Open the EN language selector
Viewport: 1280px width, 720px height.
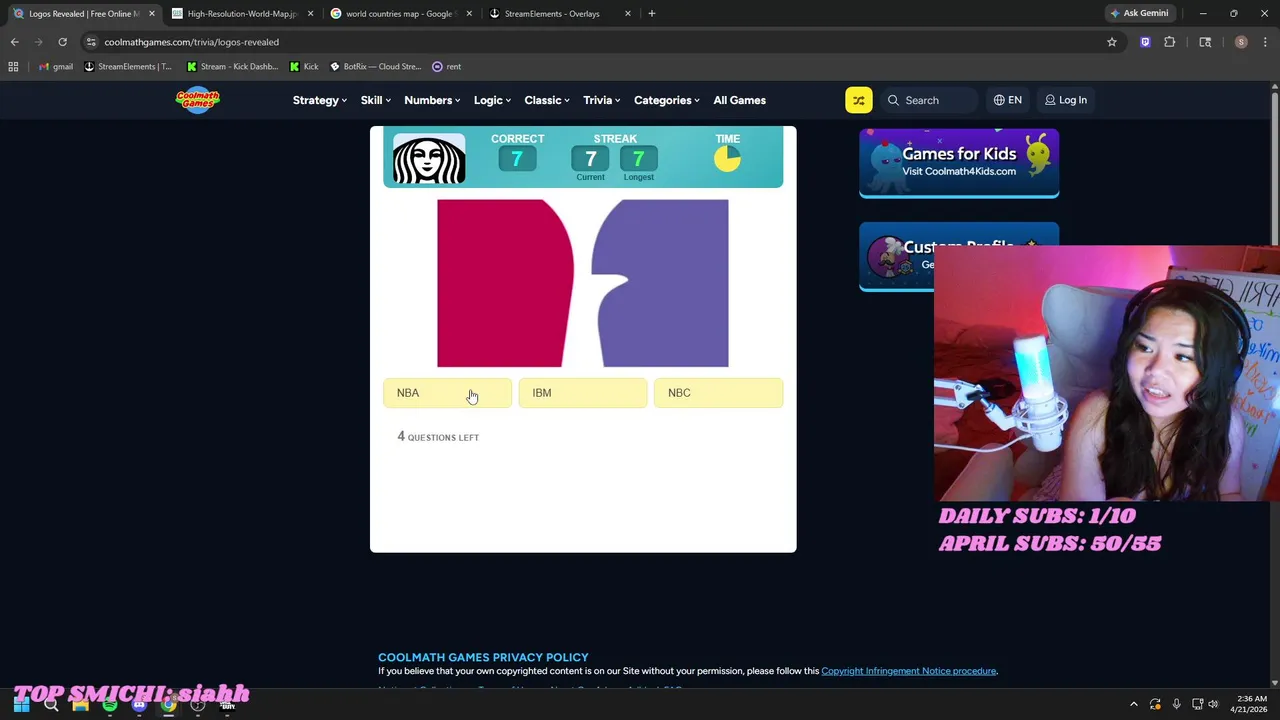1007,100
